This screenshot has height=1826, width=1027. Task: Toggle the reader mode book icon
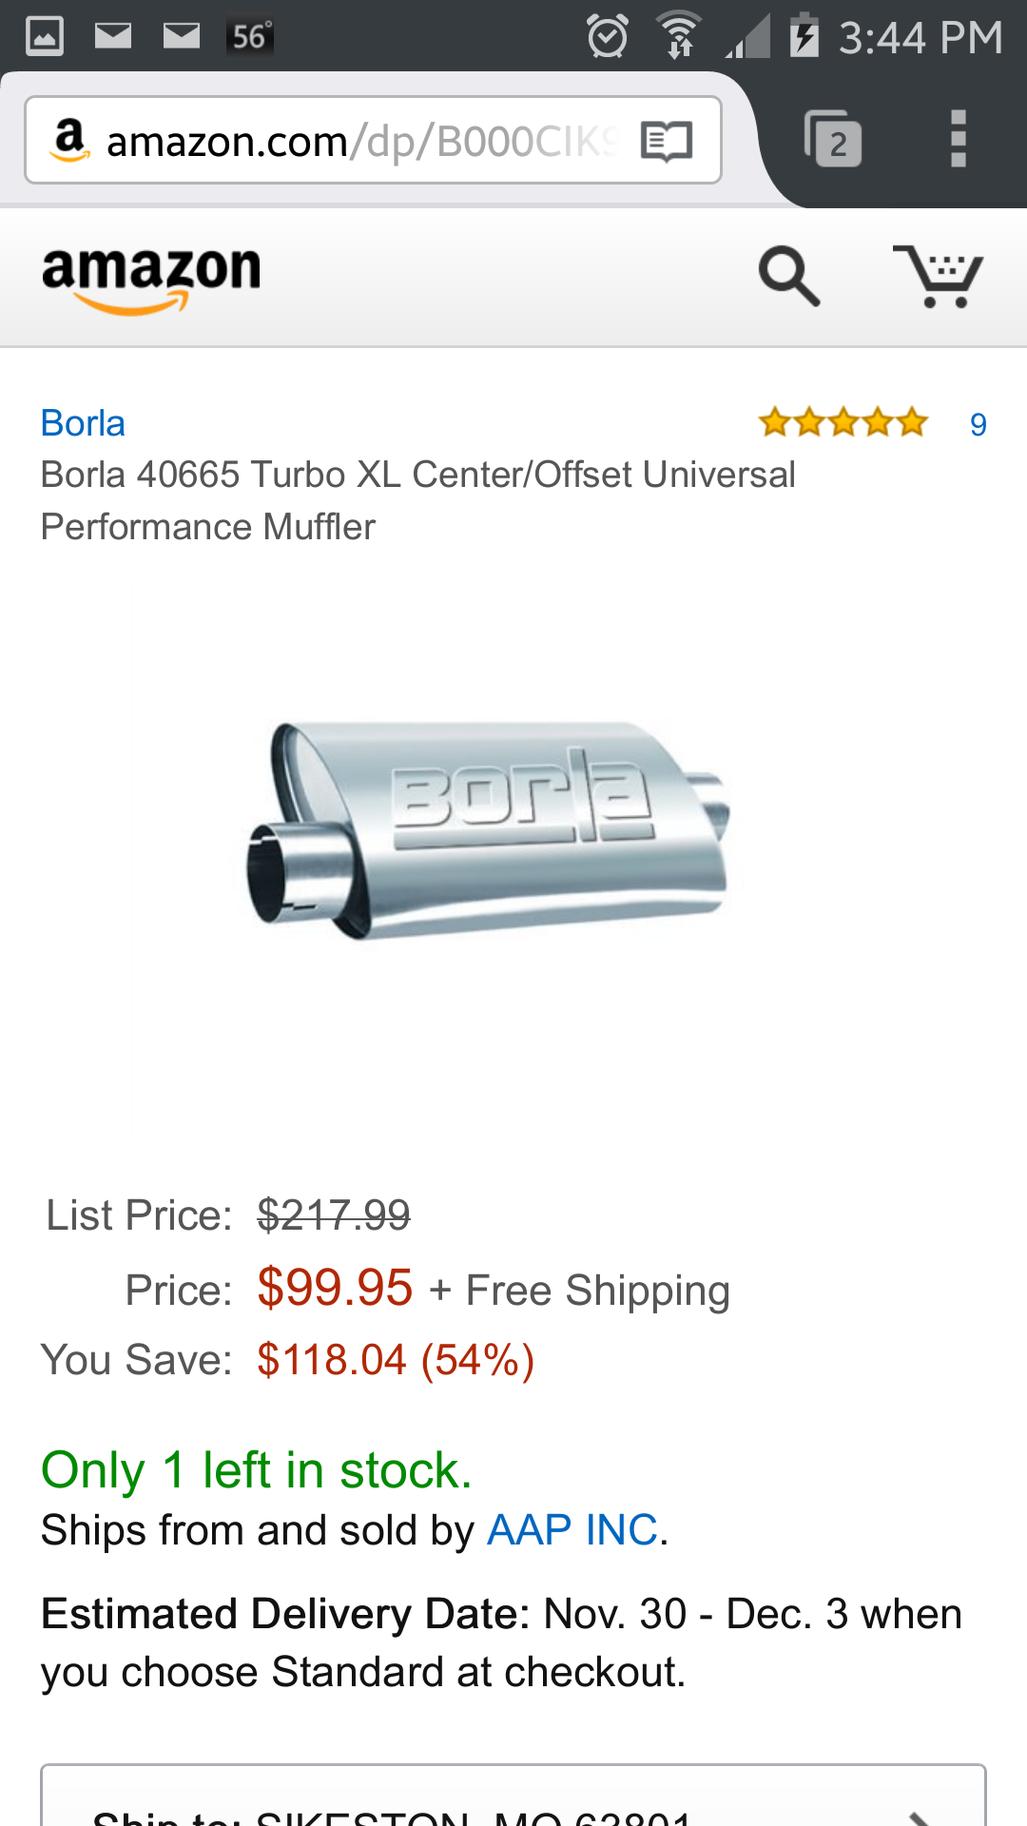pos(666,142)
